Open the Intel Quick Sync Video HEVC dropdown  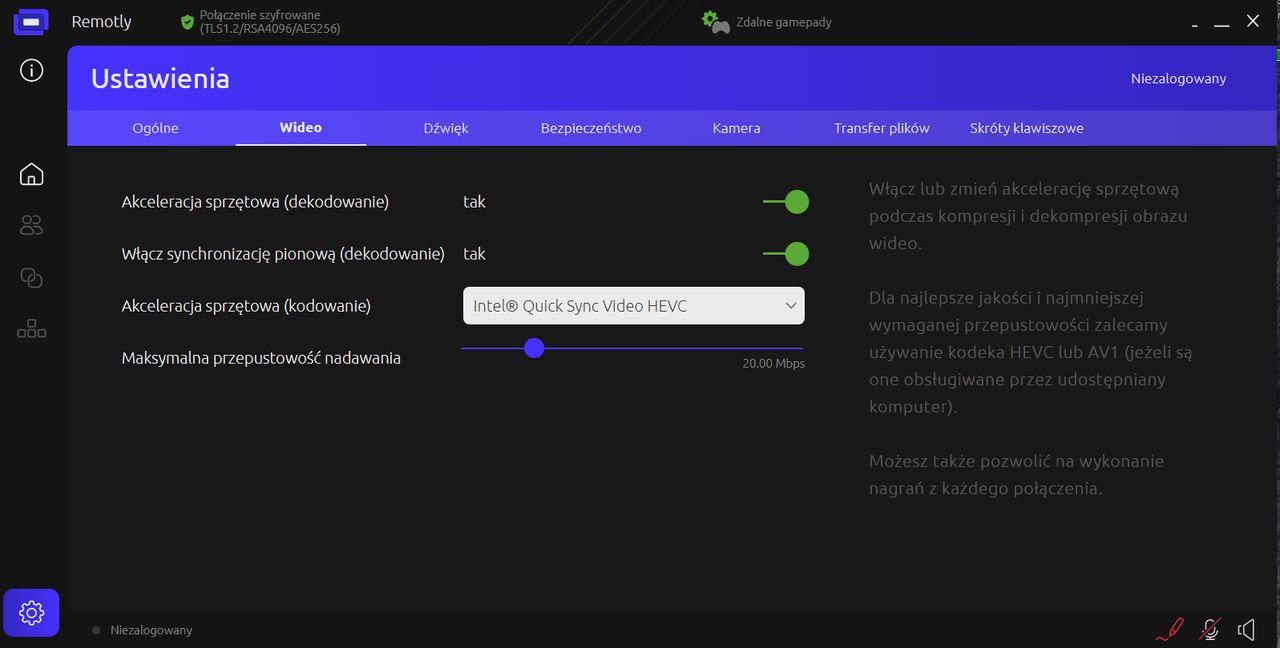(634, 306)
